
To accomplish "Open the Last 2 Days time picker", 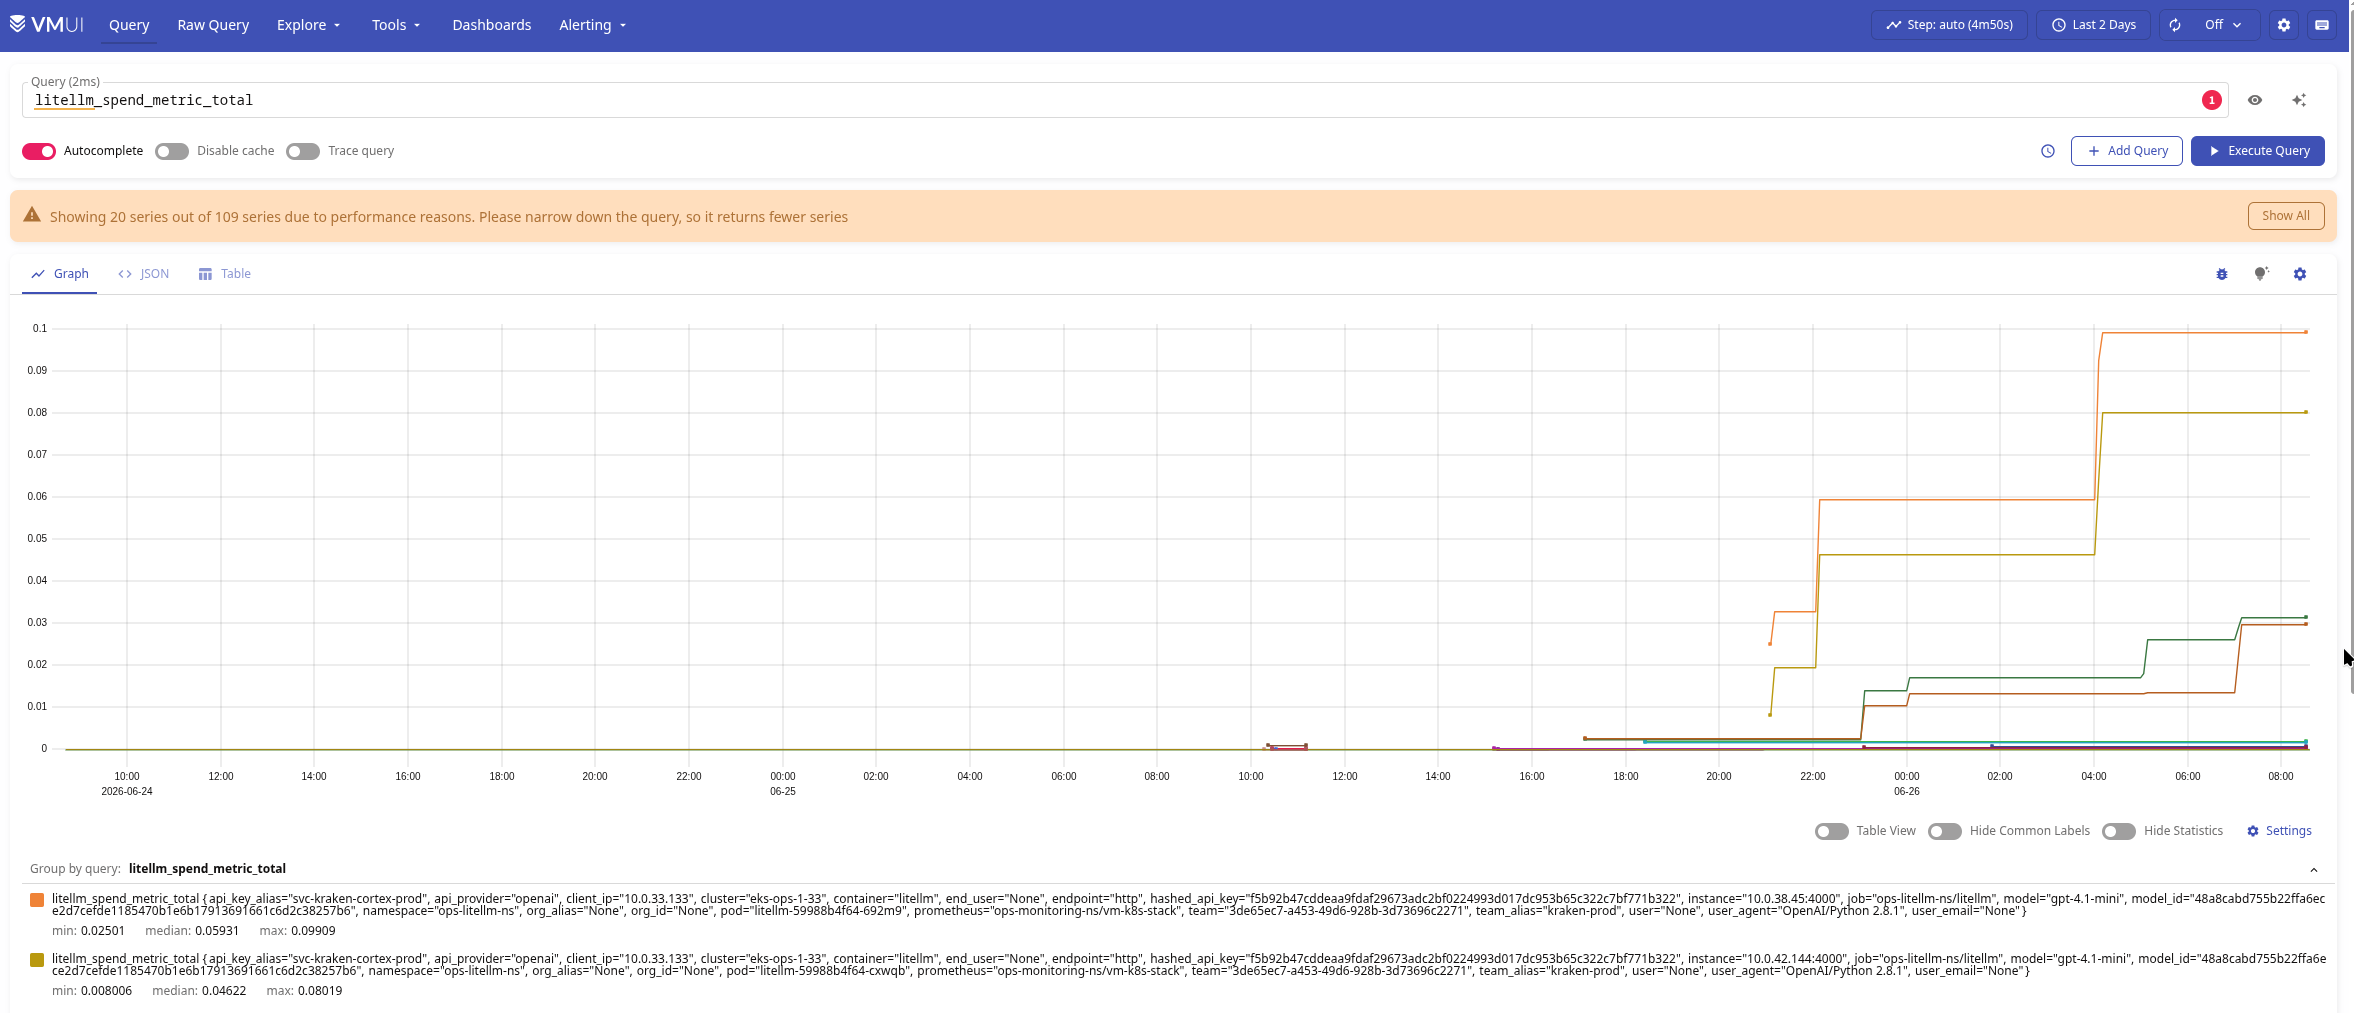I will pos(2094,25).
